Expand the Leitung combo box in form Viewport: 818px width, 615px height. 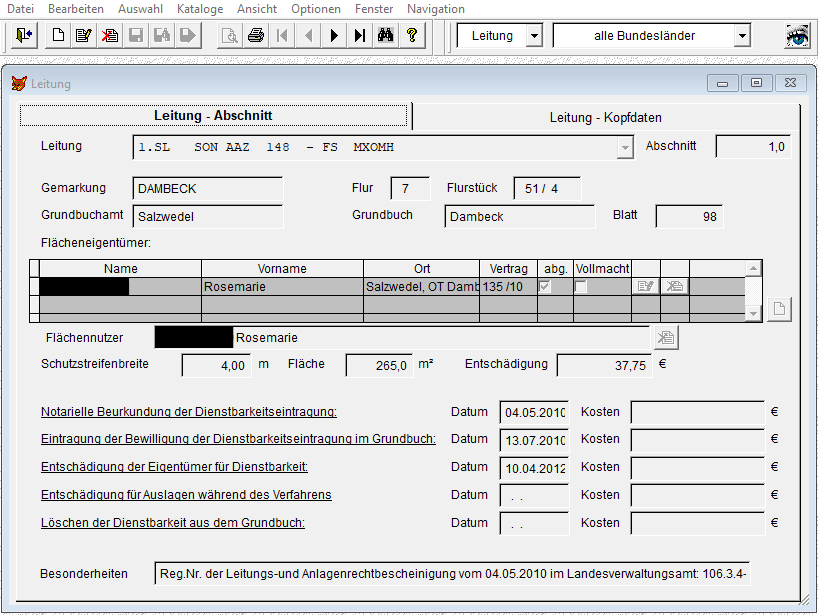pos(624,148)
